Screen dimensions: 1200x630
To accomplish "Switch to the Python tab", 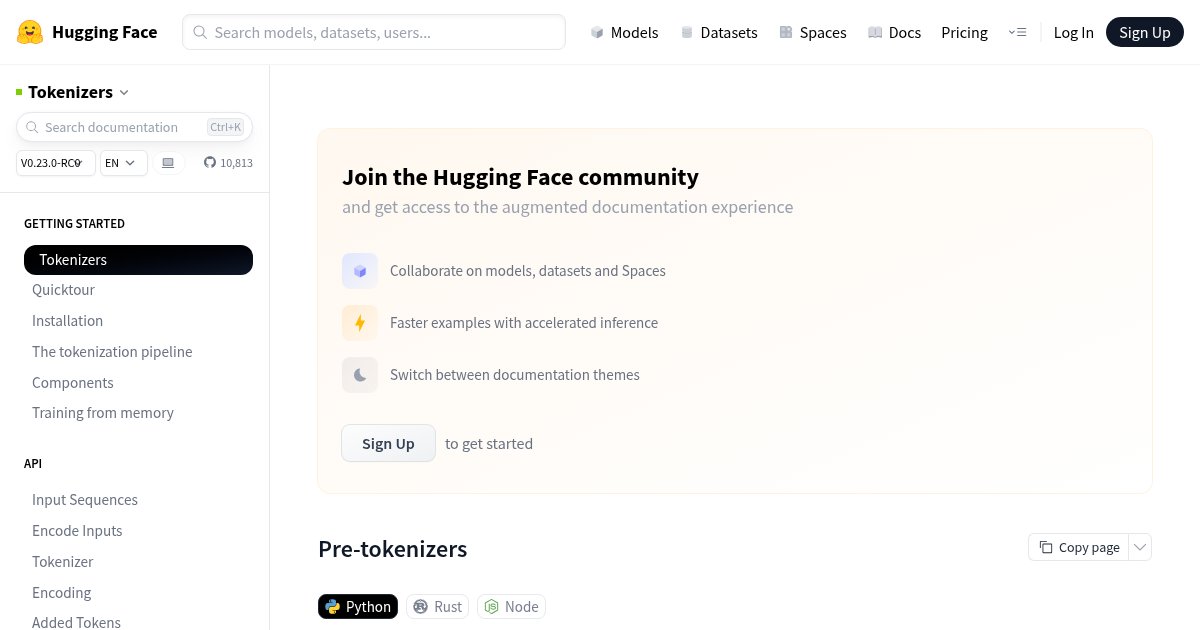I will click(x=358, y=607).
